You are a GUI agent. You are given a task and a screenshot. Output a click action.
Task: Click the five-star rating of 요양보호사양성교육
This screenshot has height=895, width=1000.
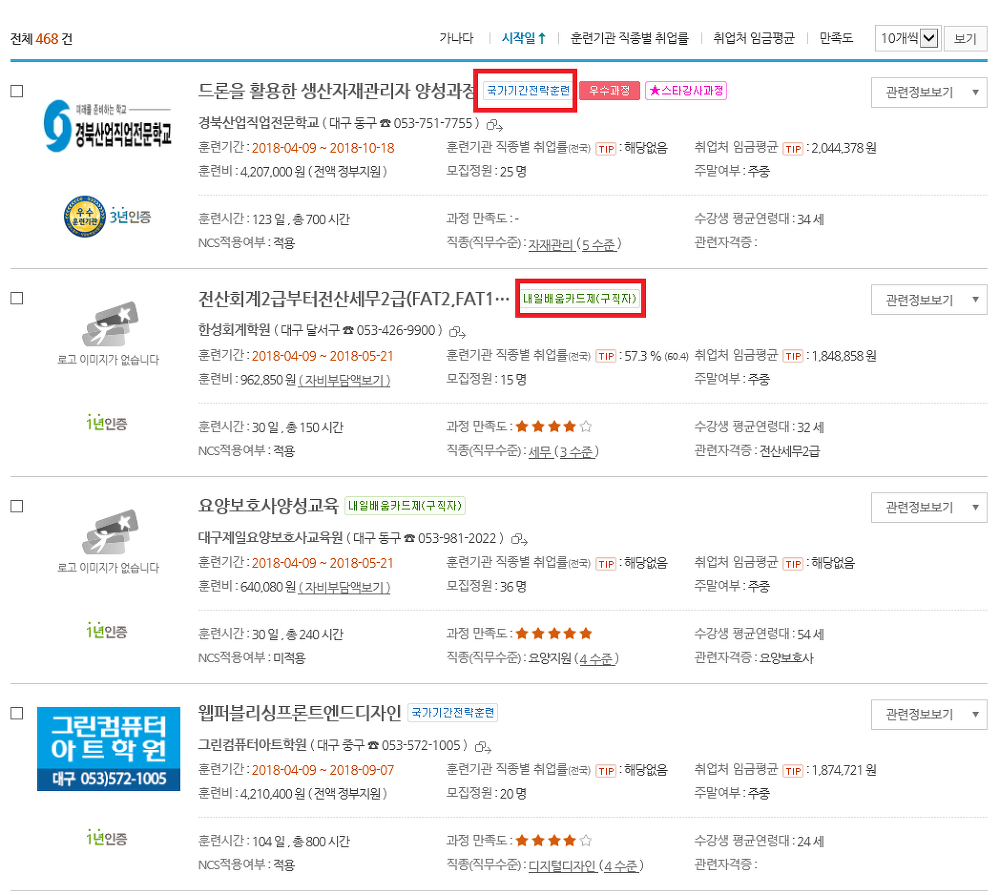pyautogui.click(x=554, y=633)
